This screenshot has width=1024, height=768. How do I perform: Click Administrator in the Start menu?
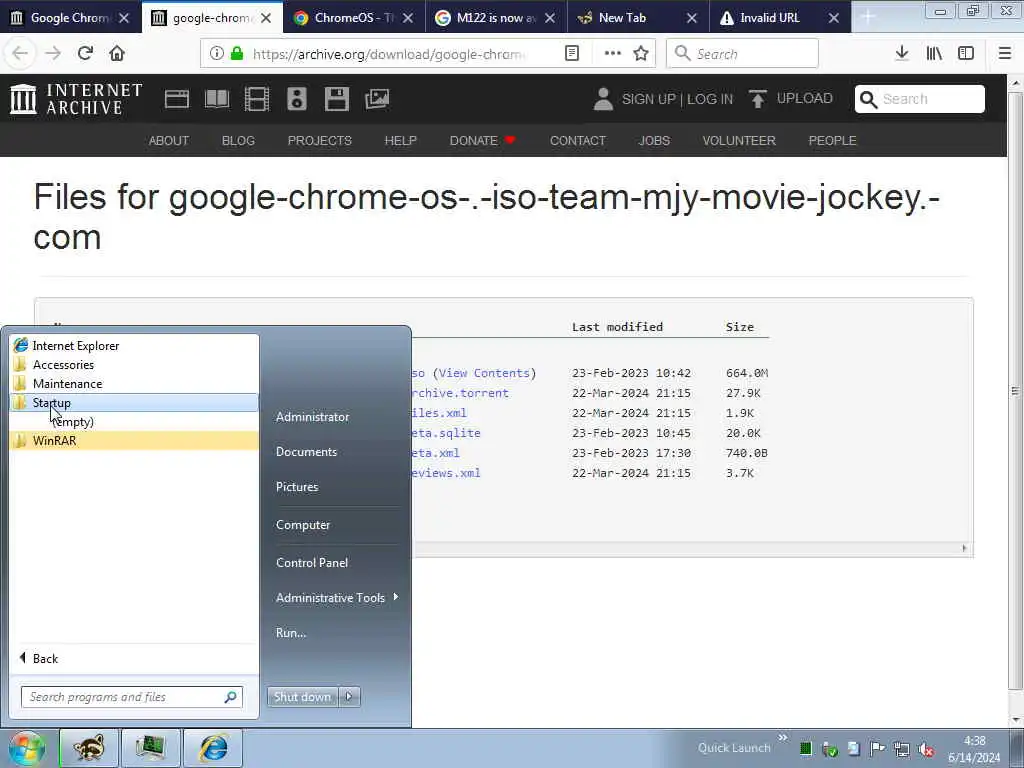[x=312, y=417]
